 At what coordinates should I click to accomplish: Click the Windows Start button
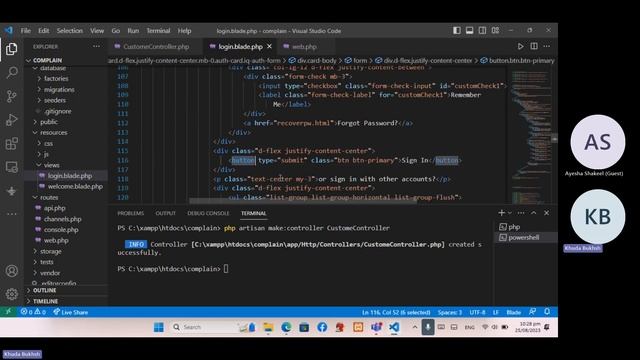[x=159, y=327]
